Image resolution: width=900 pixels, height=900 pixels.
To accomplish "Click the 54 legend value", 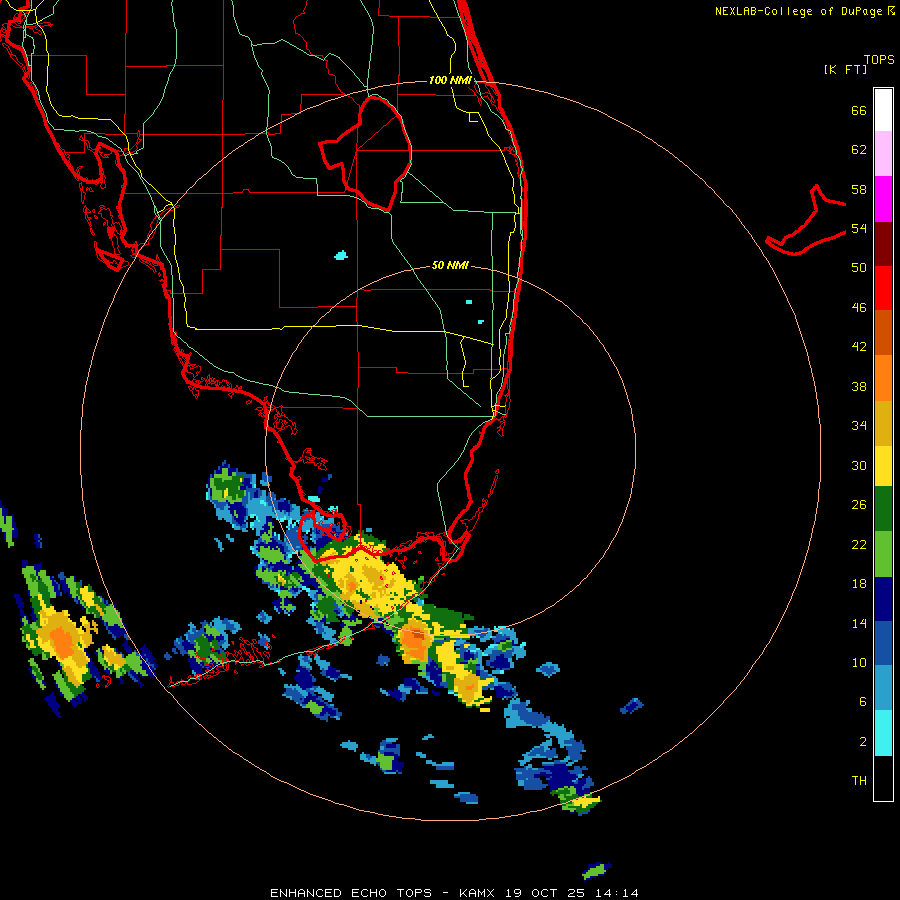I will (x=859, y=228).
